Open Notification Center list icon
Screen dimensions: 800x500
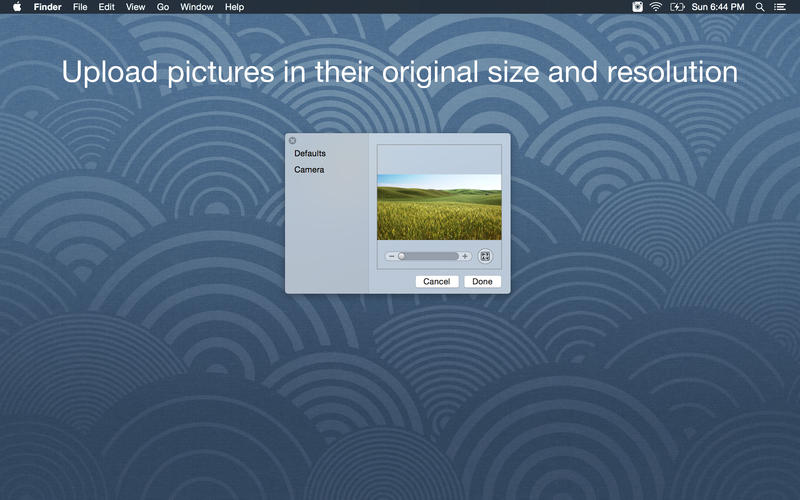pyautogui.click(x=780, y=7)
